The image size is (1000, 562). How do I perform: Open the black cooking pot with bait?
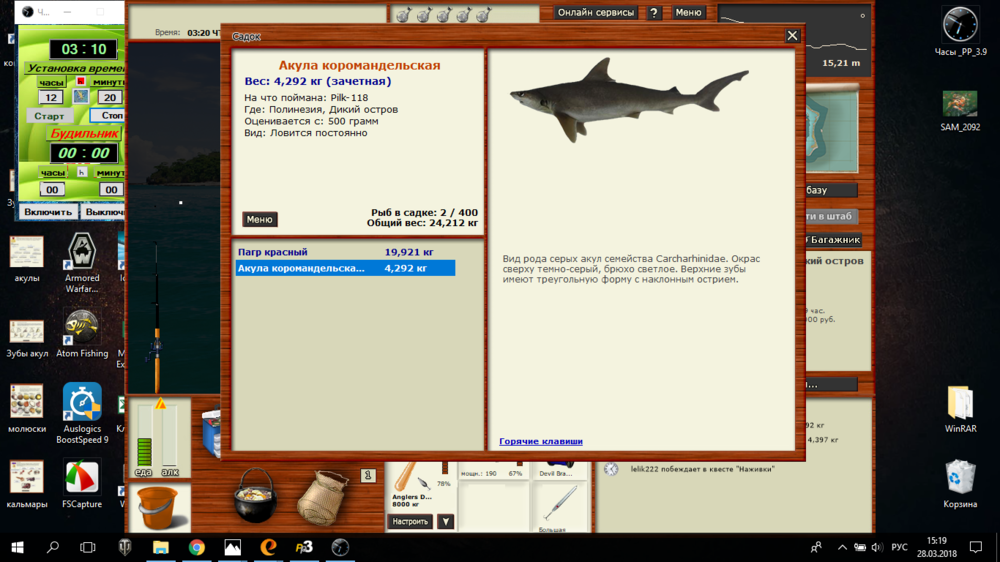click(255, 495)
